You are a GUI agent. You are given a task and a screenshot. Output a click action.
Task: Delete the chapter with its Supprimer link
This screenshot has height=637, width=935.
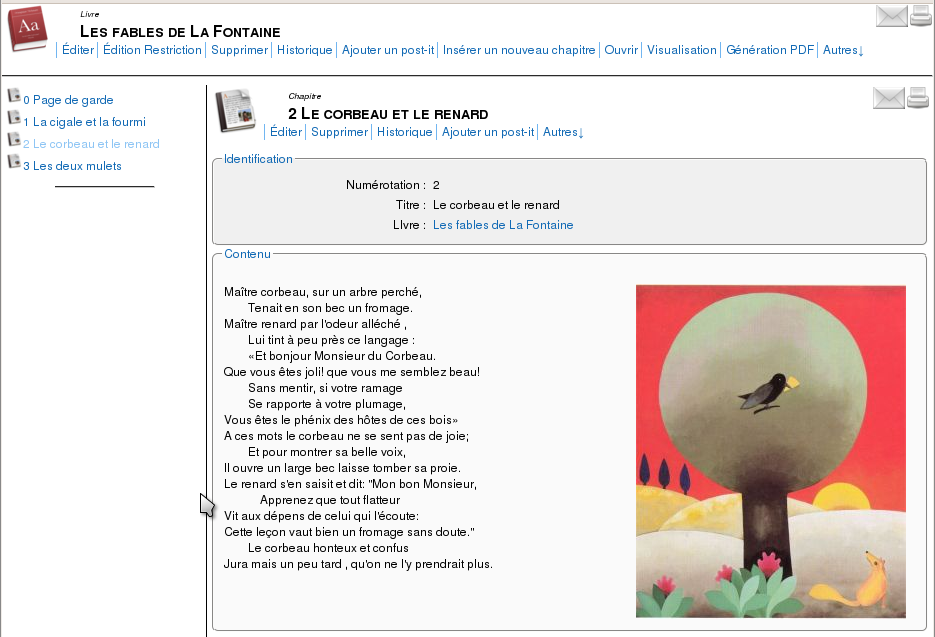(x=340, y=132)
